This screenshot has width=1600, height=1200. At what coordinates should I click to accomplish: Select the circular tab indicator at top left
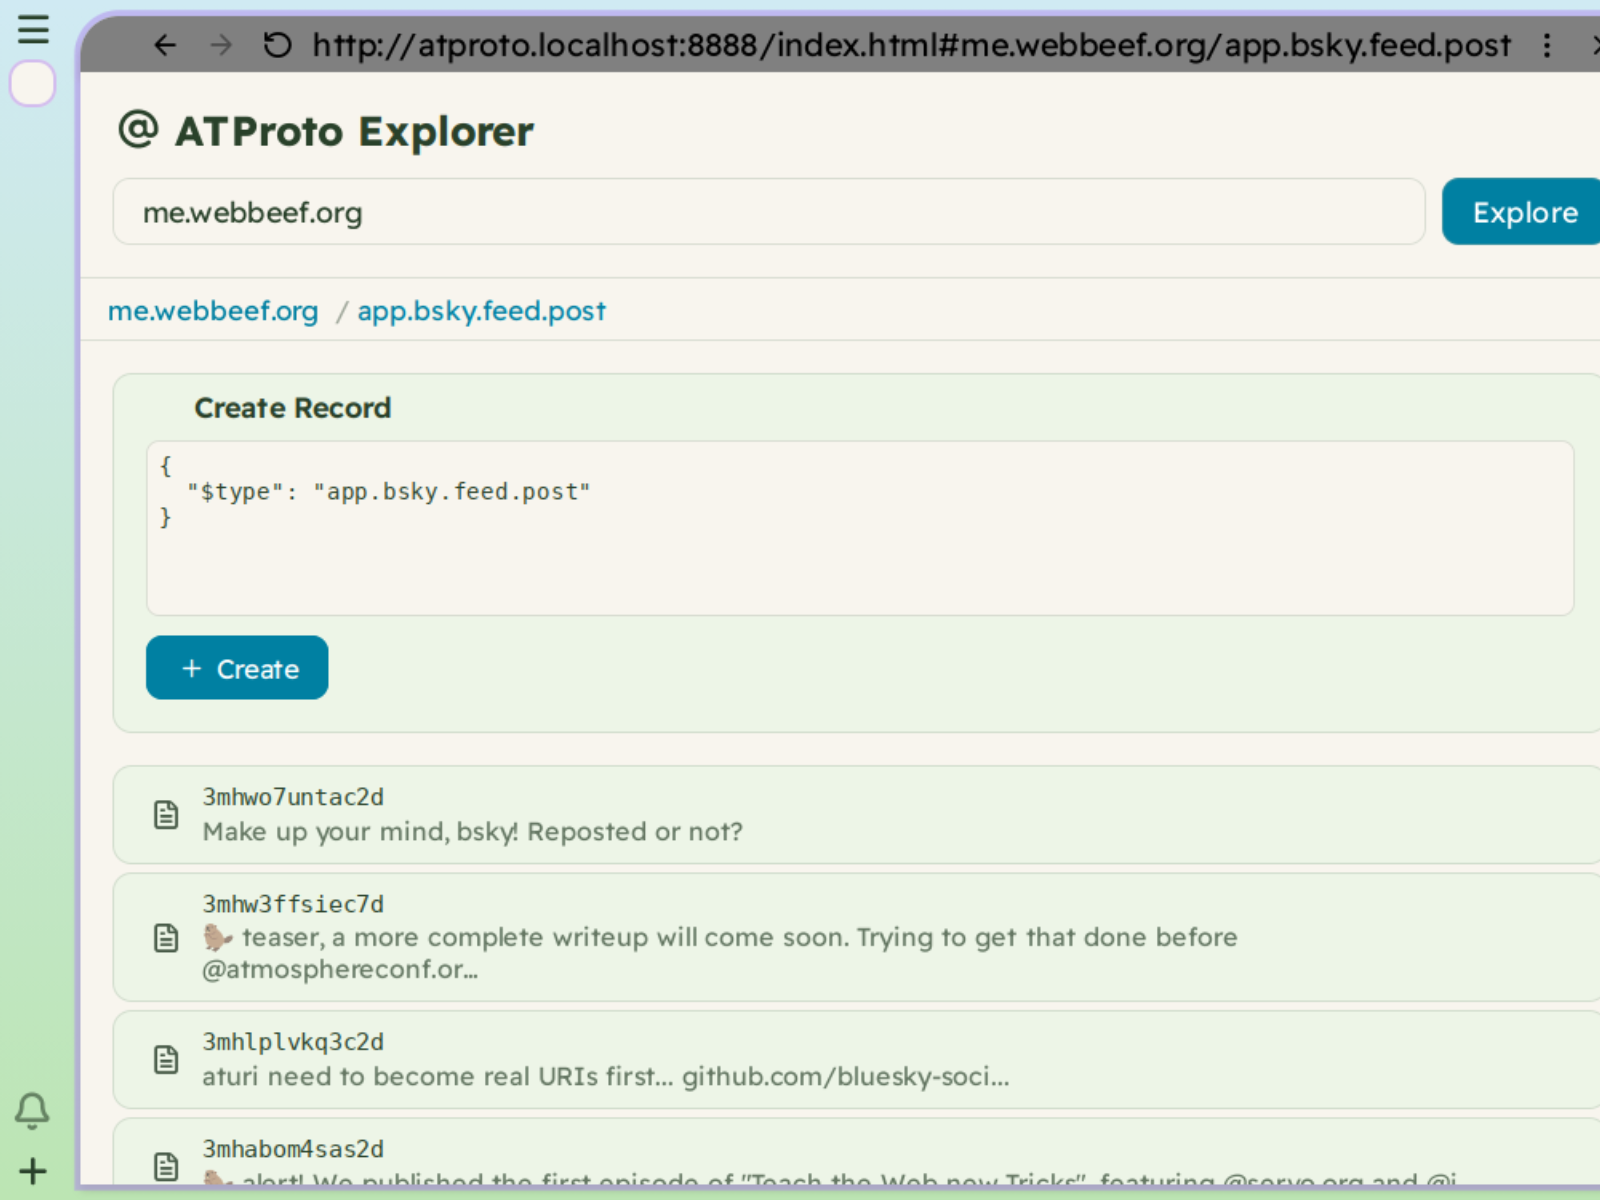point(31,84)
